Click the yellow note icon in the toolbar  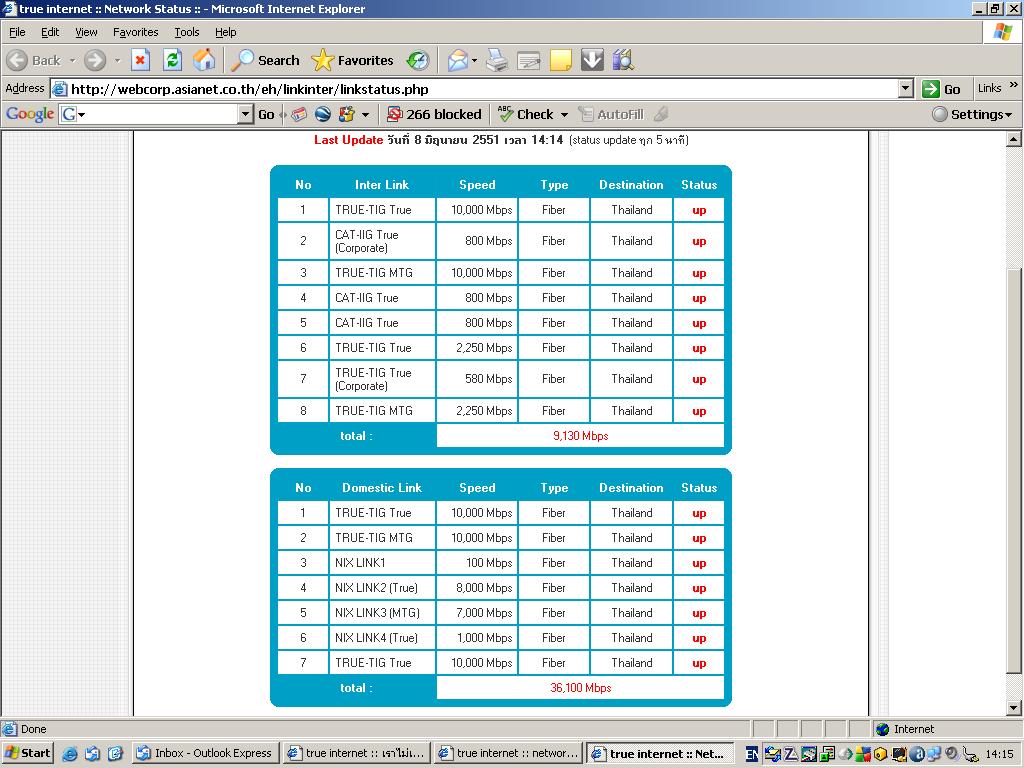[560, 61]
